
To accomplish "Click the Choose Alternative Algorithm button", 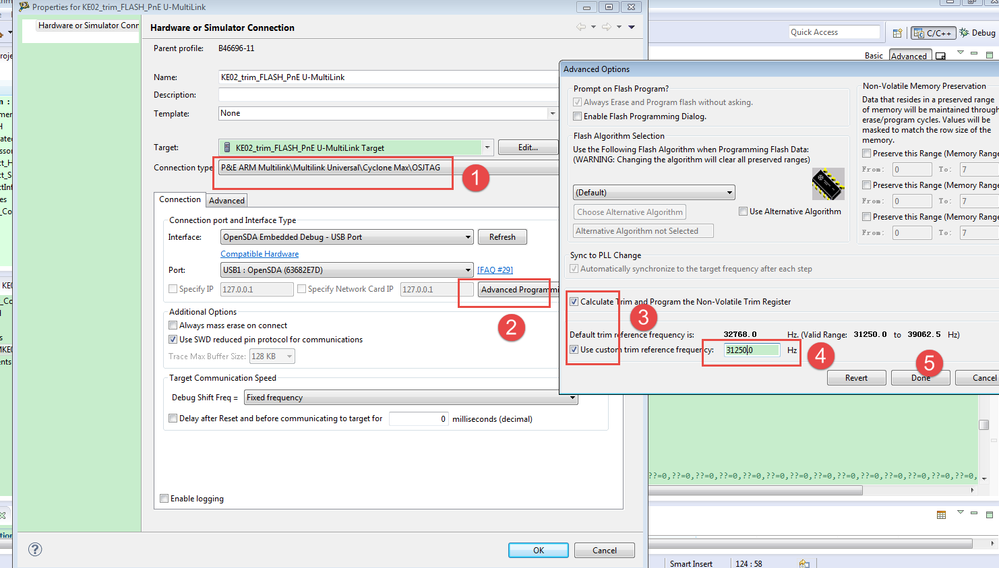I will (x=629, y=212).
